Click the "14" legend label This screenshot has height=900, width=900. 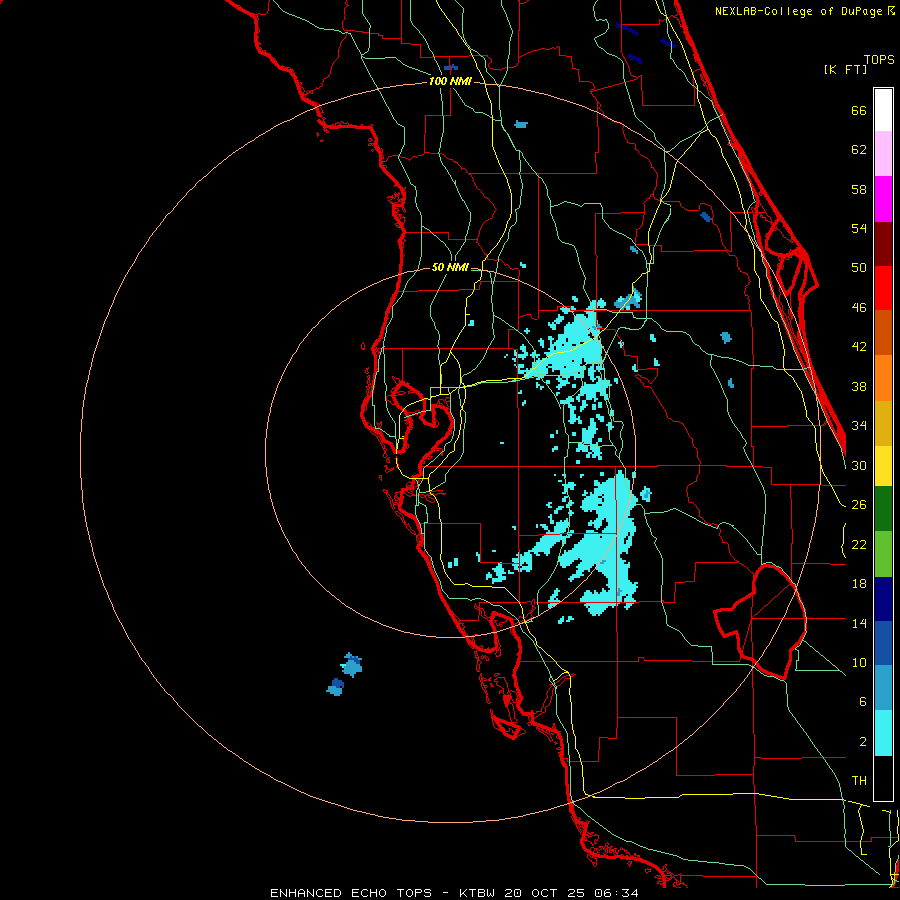tap(859, 623)
